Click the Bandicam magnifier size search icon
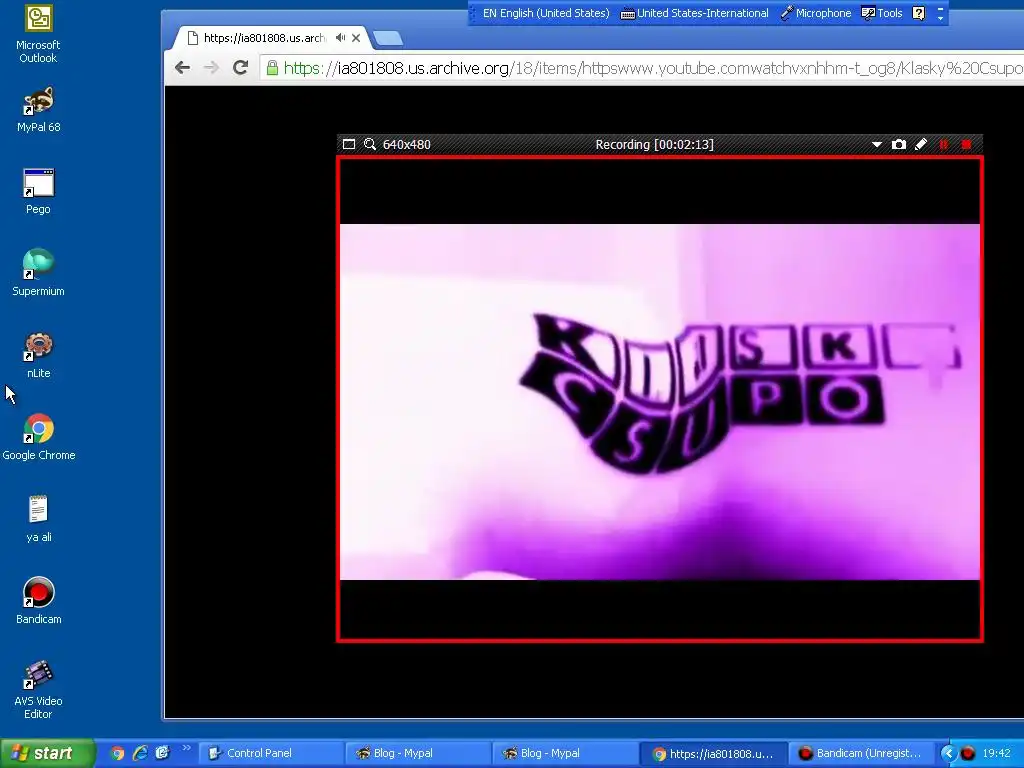This screenshot has width=1024, height=768. point(370,144)
